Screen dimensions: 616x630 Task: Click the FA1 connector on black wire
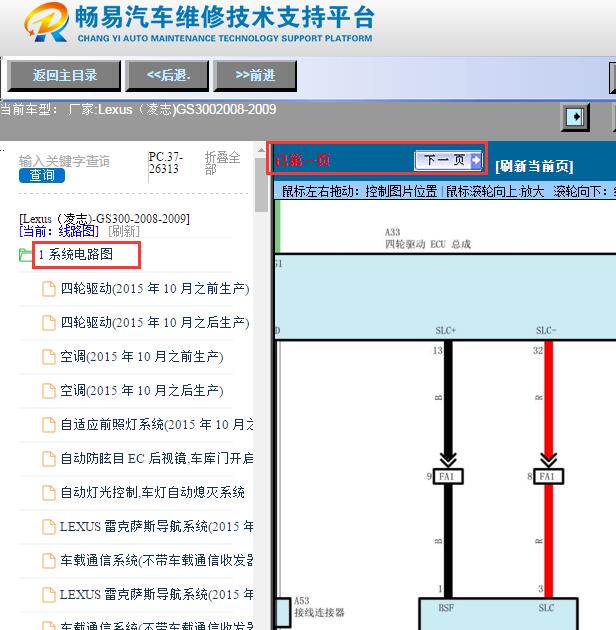click(x=448, y=477)
